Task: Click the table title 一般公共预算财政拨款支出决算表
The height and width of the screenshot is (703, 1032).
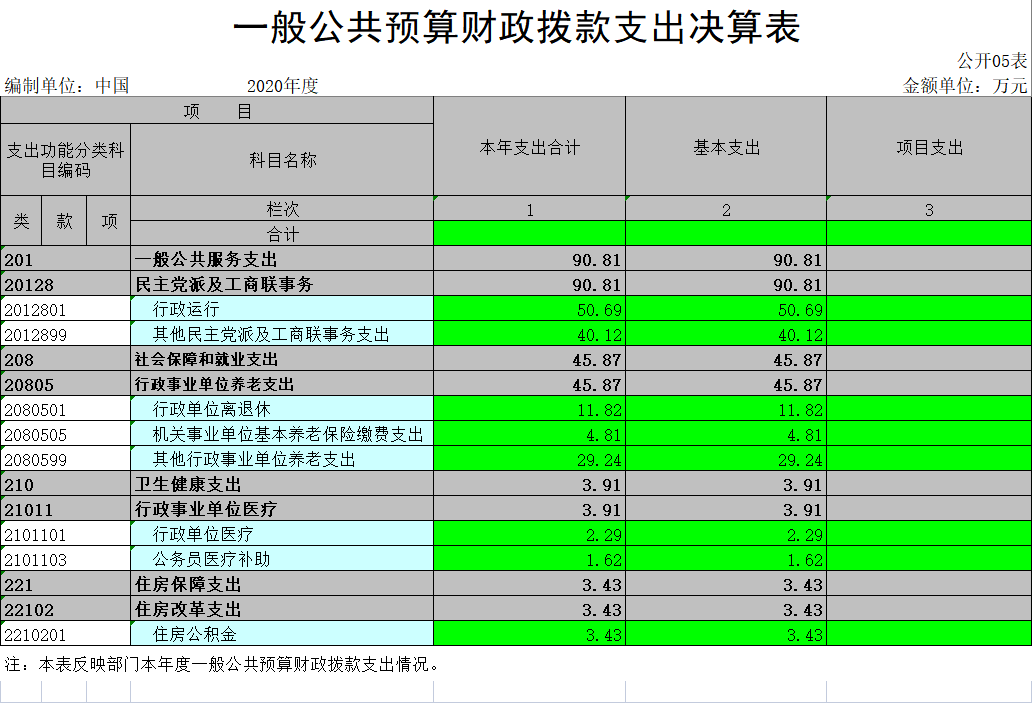Action: coord(516,28)
